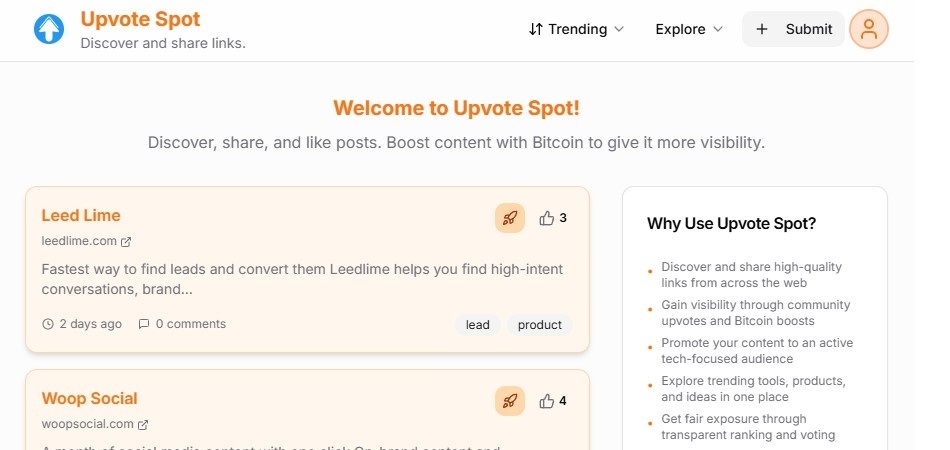Click the sort arrows icon beside Trending
Screen dimensions: 950x450
coord(536,29)
